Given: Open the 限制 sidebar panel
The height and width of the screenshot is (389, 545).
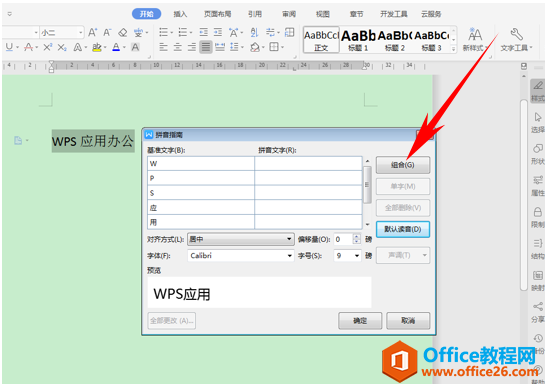Looking at the screenshot, I should (537, 218).
